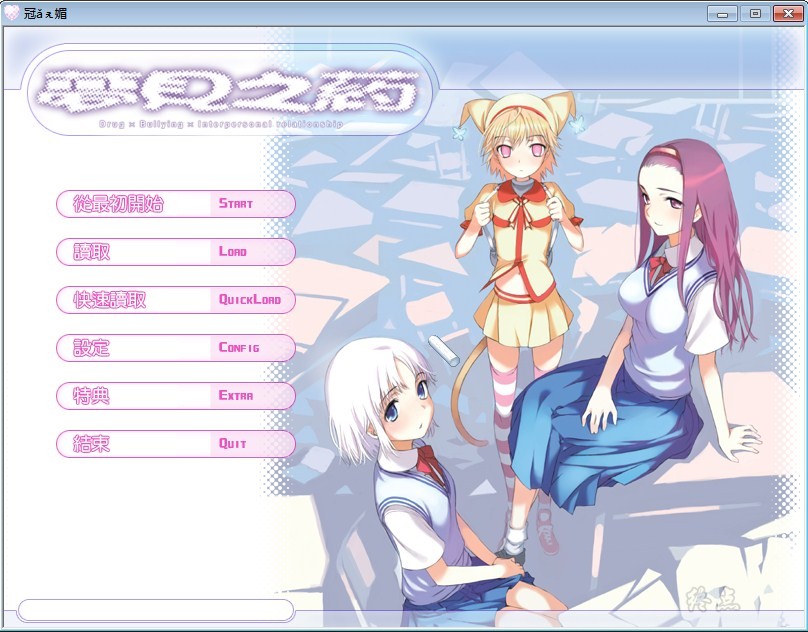Exit the game via Quit button
Image resolution: width=808 pixels, height=632 pixels.
[x=176, y=444]
